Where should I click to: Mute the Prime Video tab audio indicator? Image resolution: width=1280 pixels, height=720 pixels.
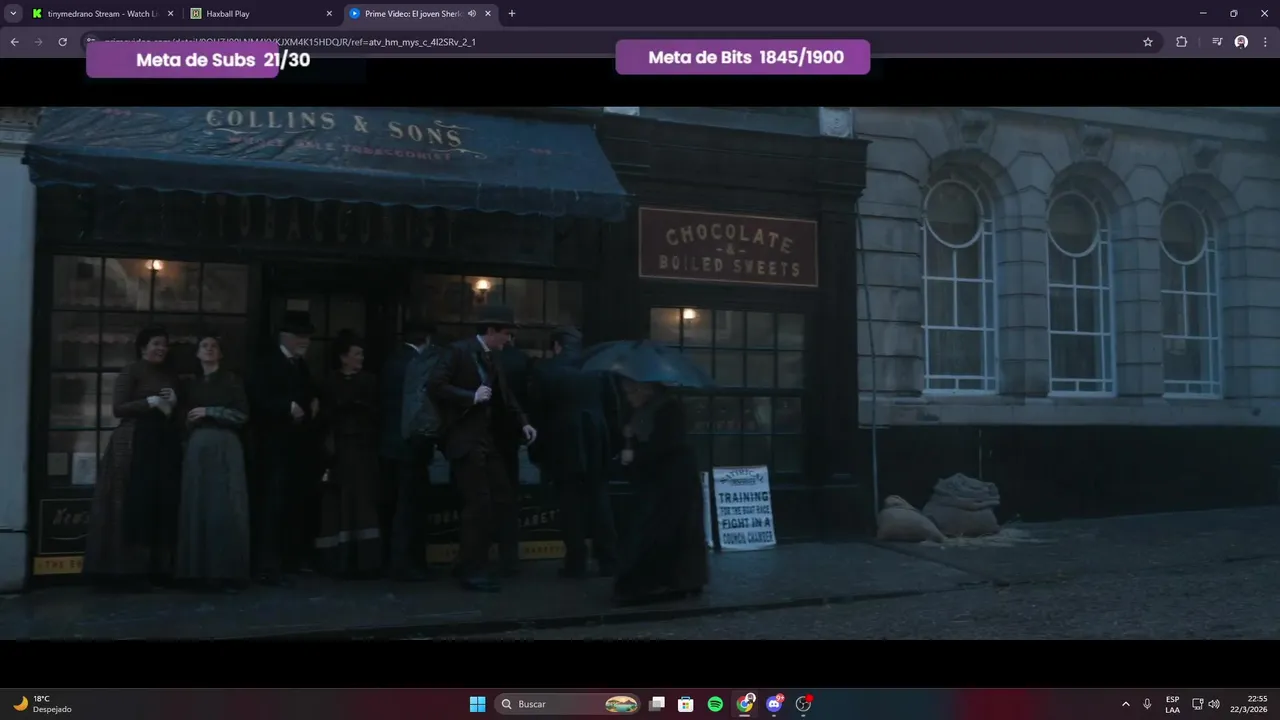[472, 14]
